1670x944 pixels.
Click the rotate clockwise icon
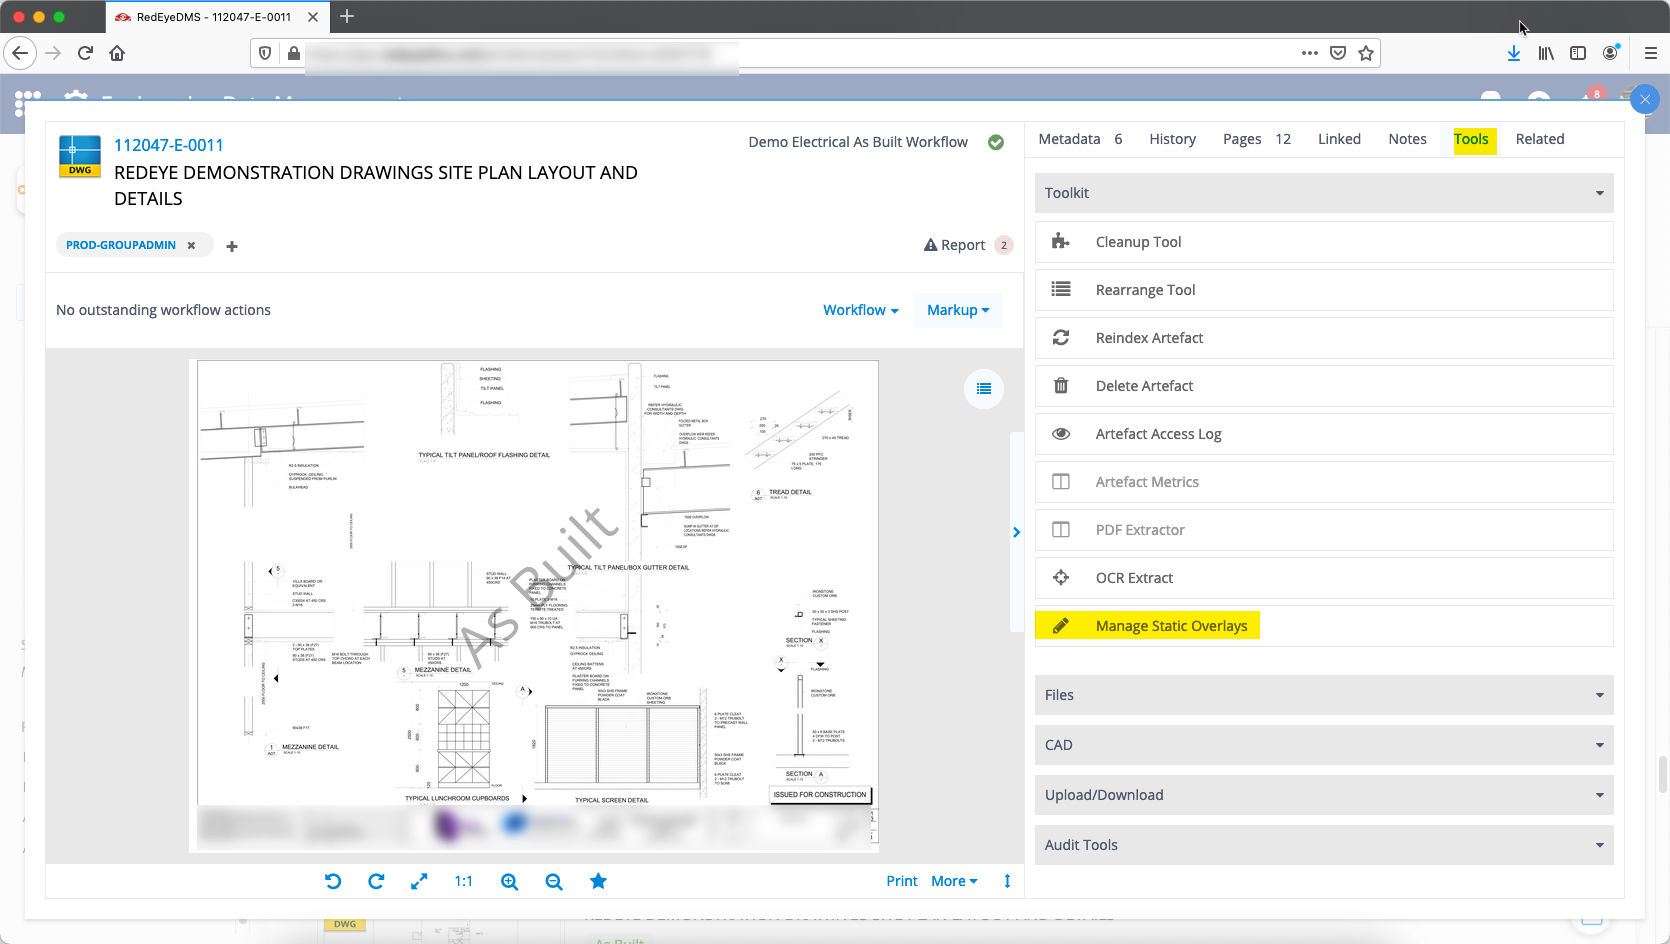tap(376, 881)
